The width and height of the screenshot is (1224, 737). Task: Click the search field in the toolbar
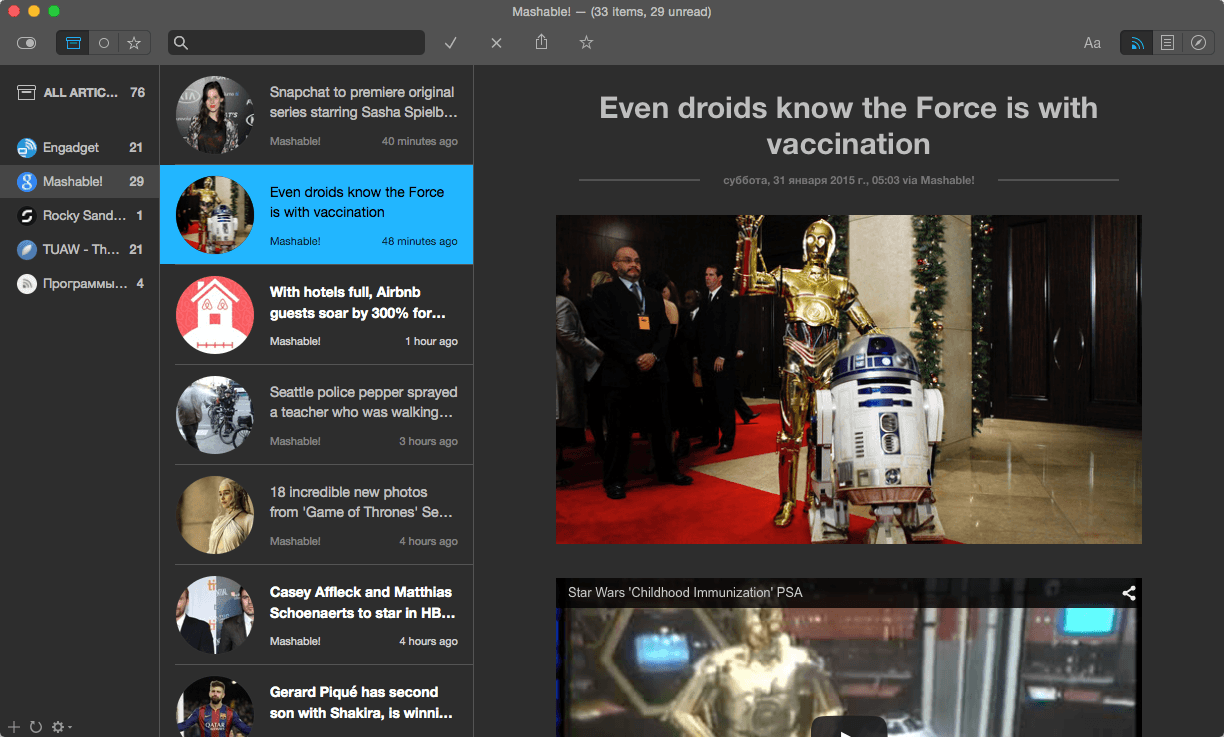pos(296,43)
